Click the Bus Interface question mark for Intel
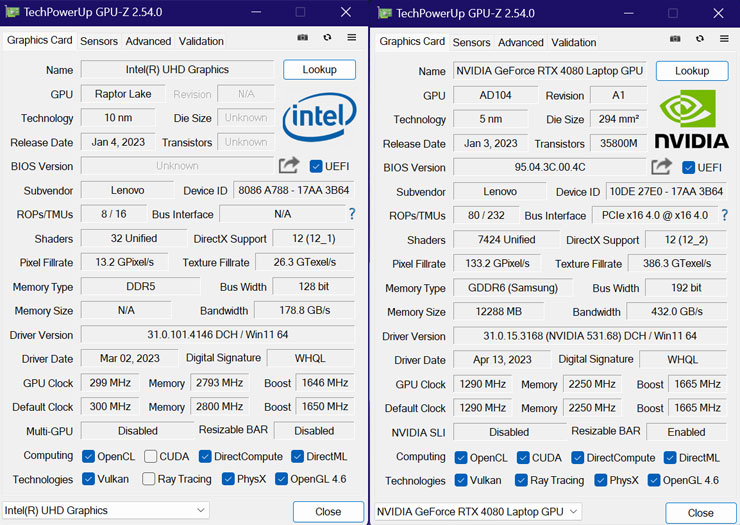 pos(352,214)
